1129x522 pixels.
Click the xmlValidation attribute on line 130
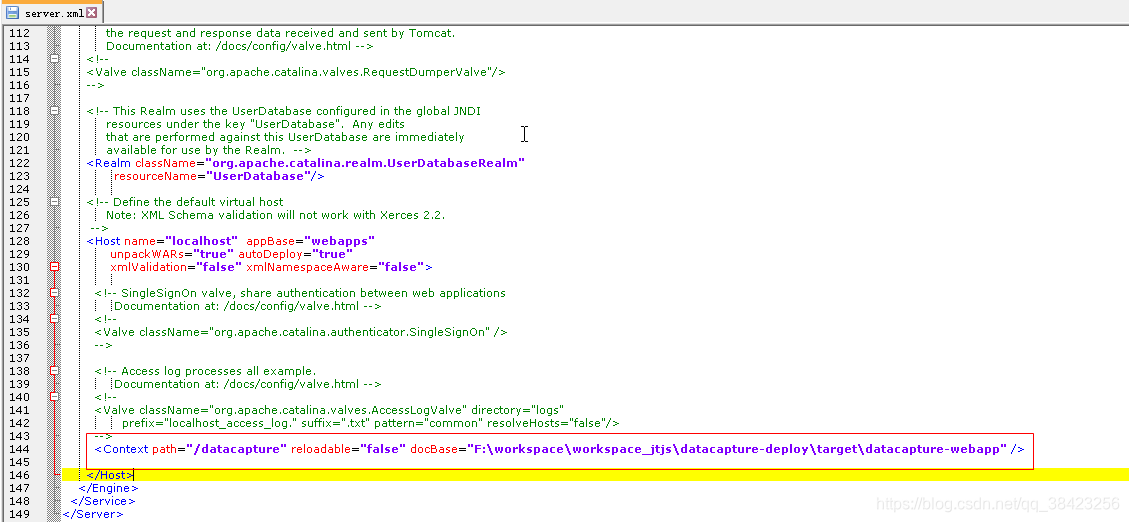(150, 266)
